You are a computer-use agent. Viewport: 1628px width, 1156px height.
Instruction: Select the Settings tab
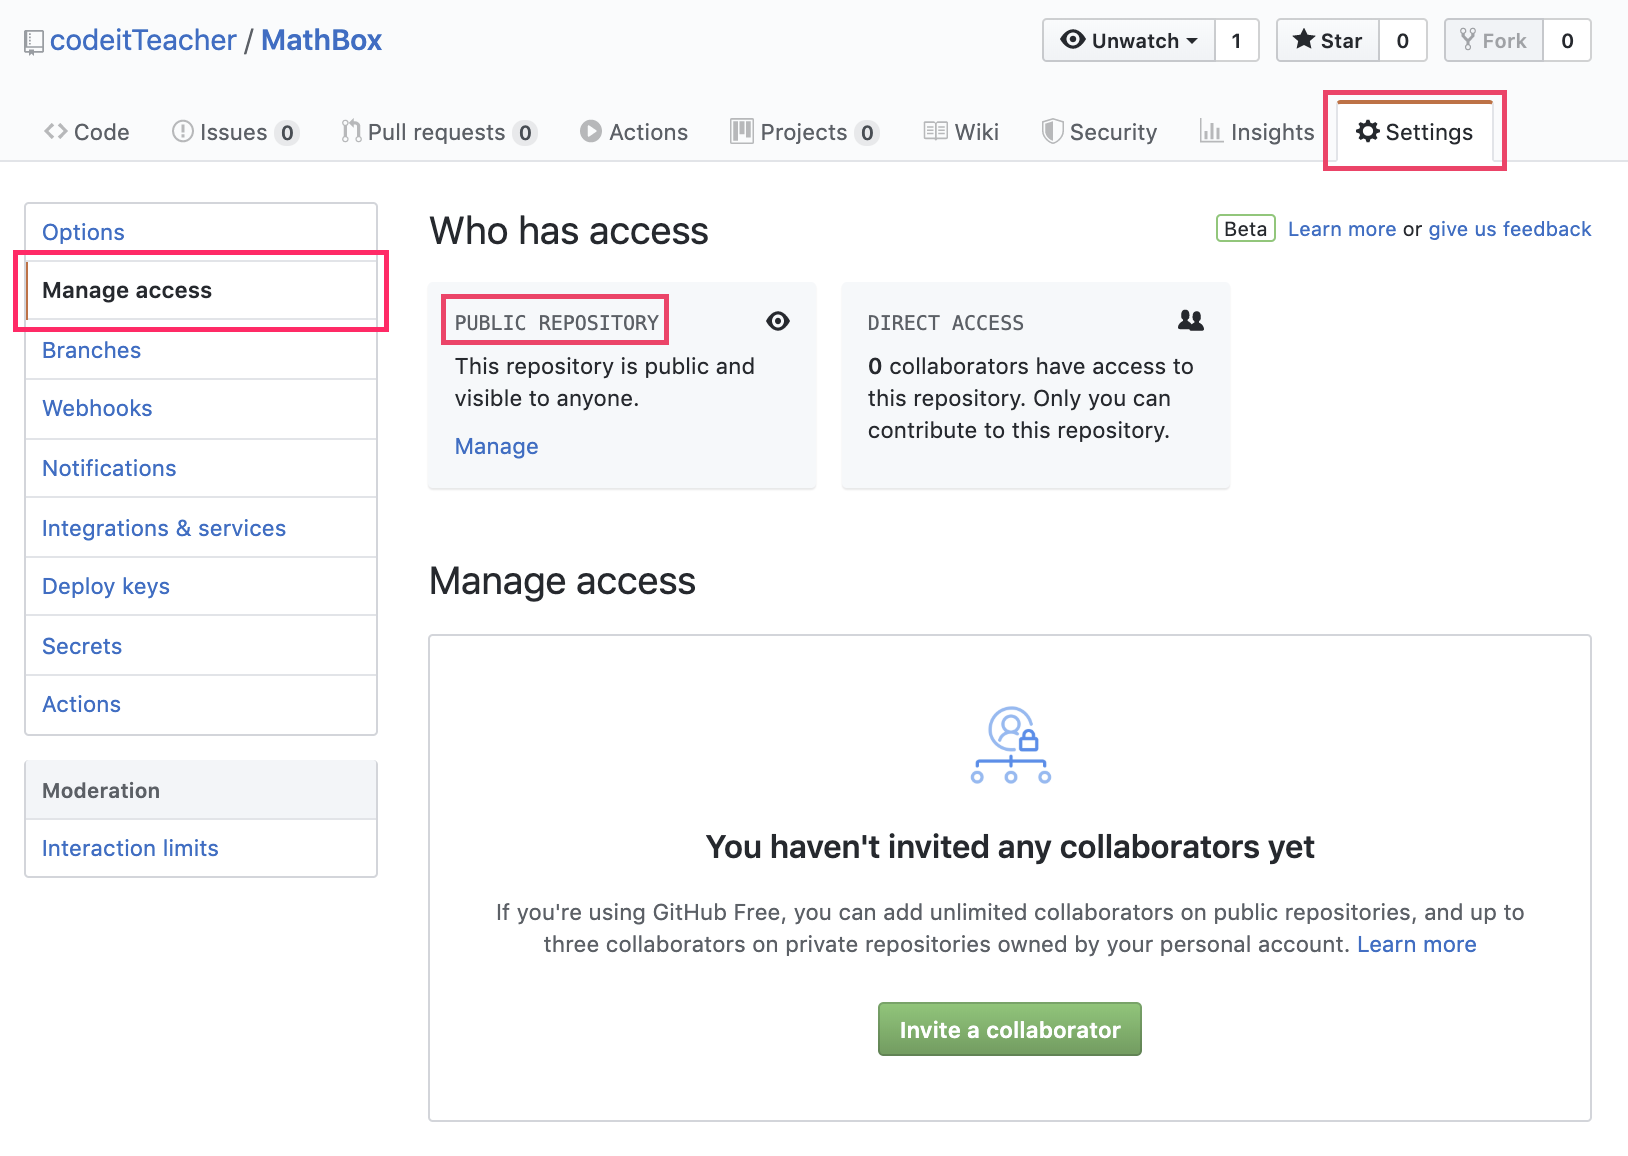[x=1414, y=132]
